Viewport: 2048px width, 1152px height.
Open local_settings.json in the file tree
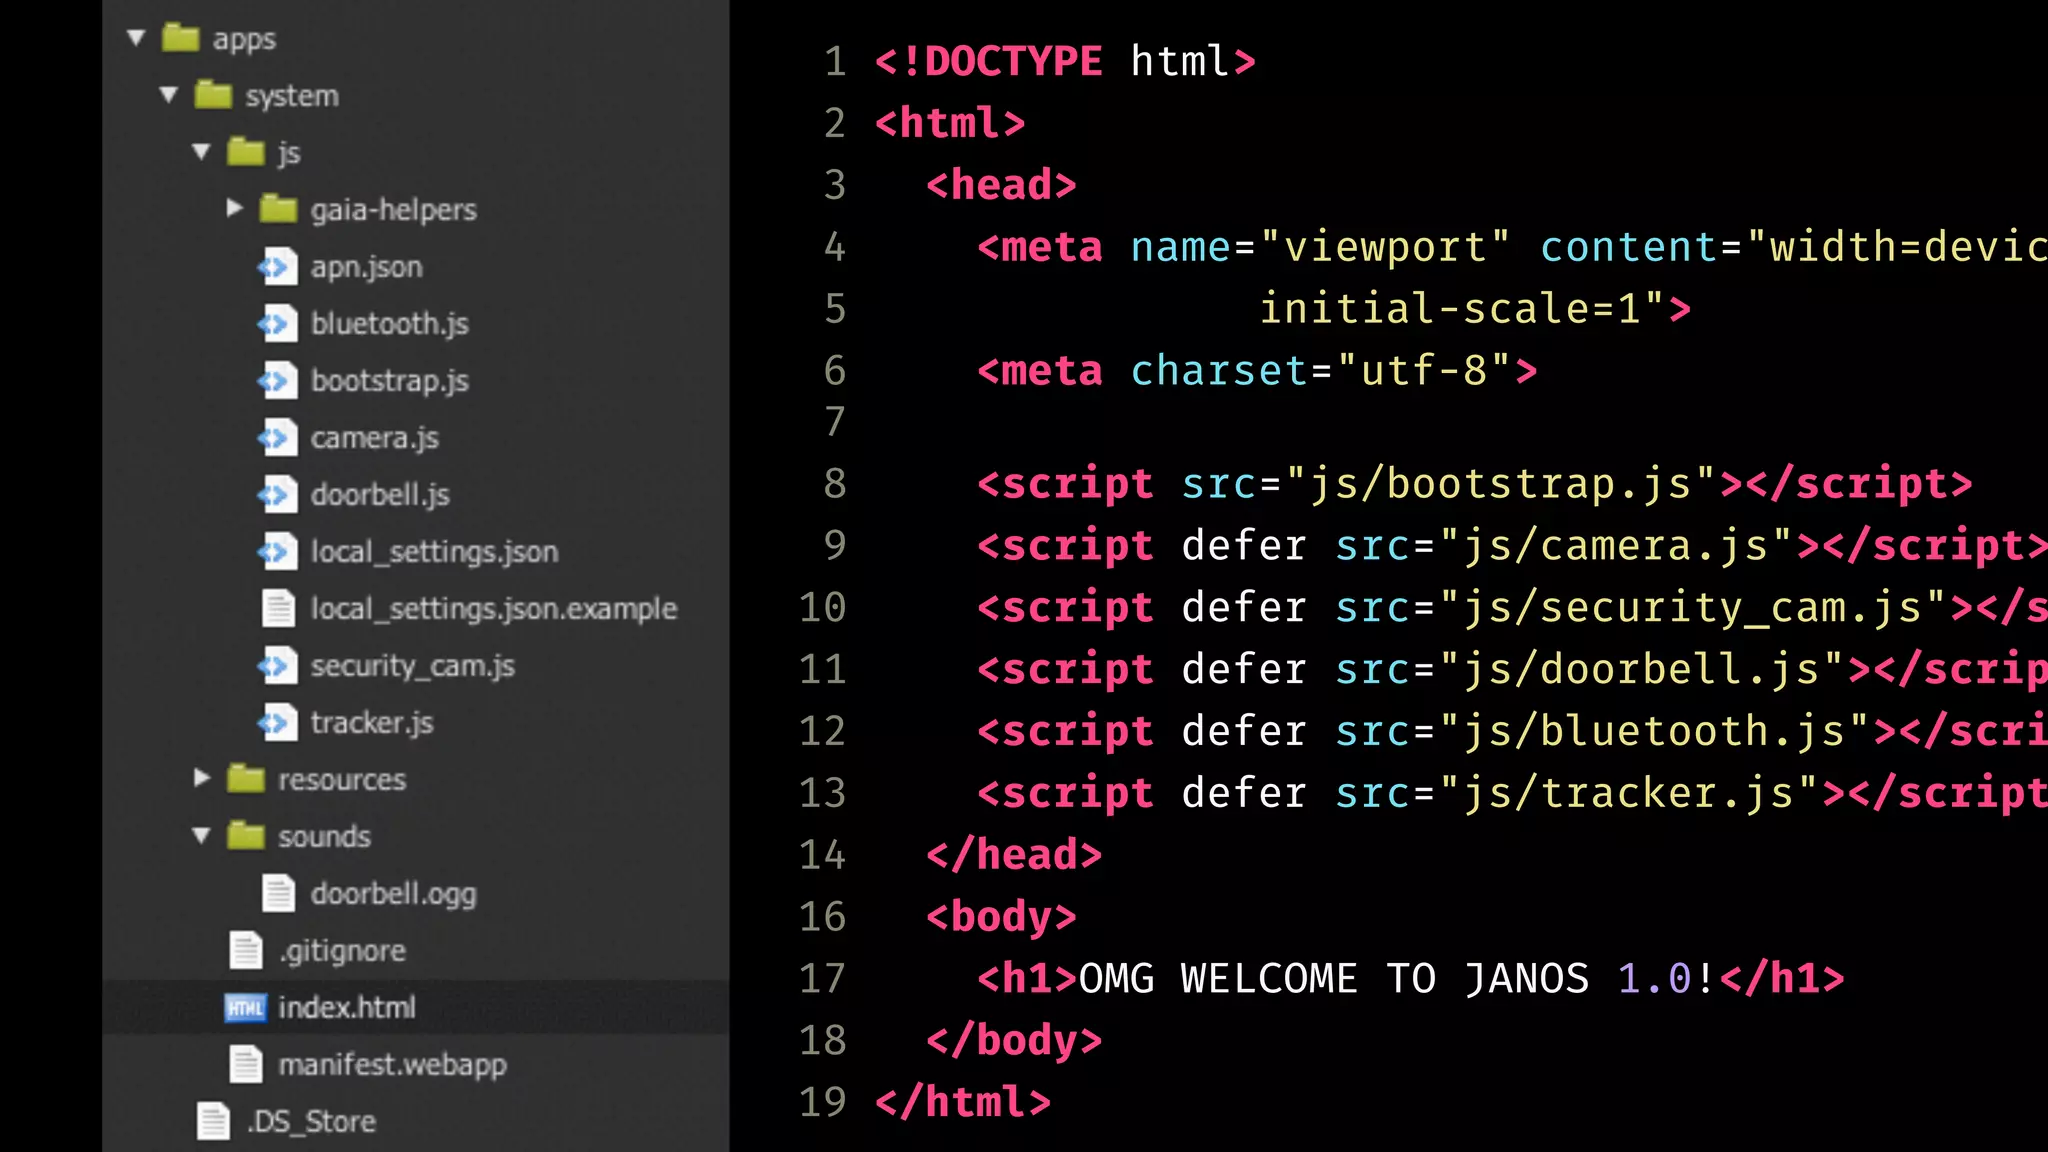pos(434,552)
